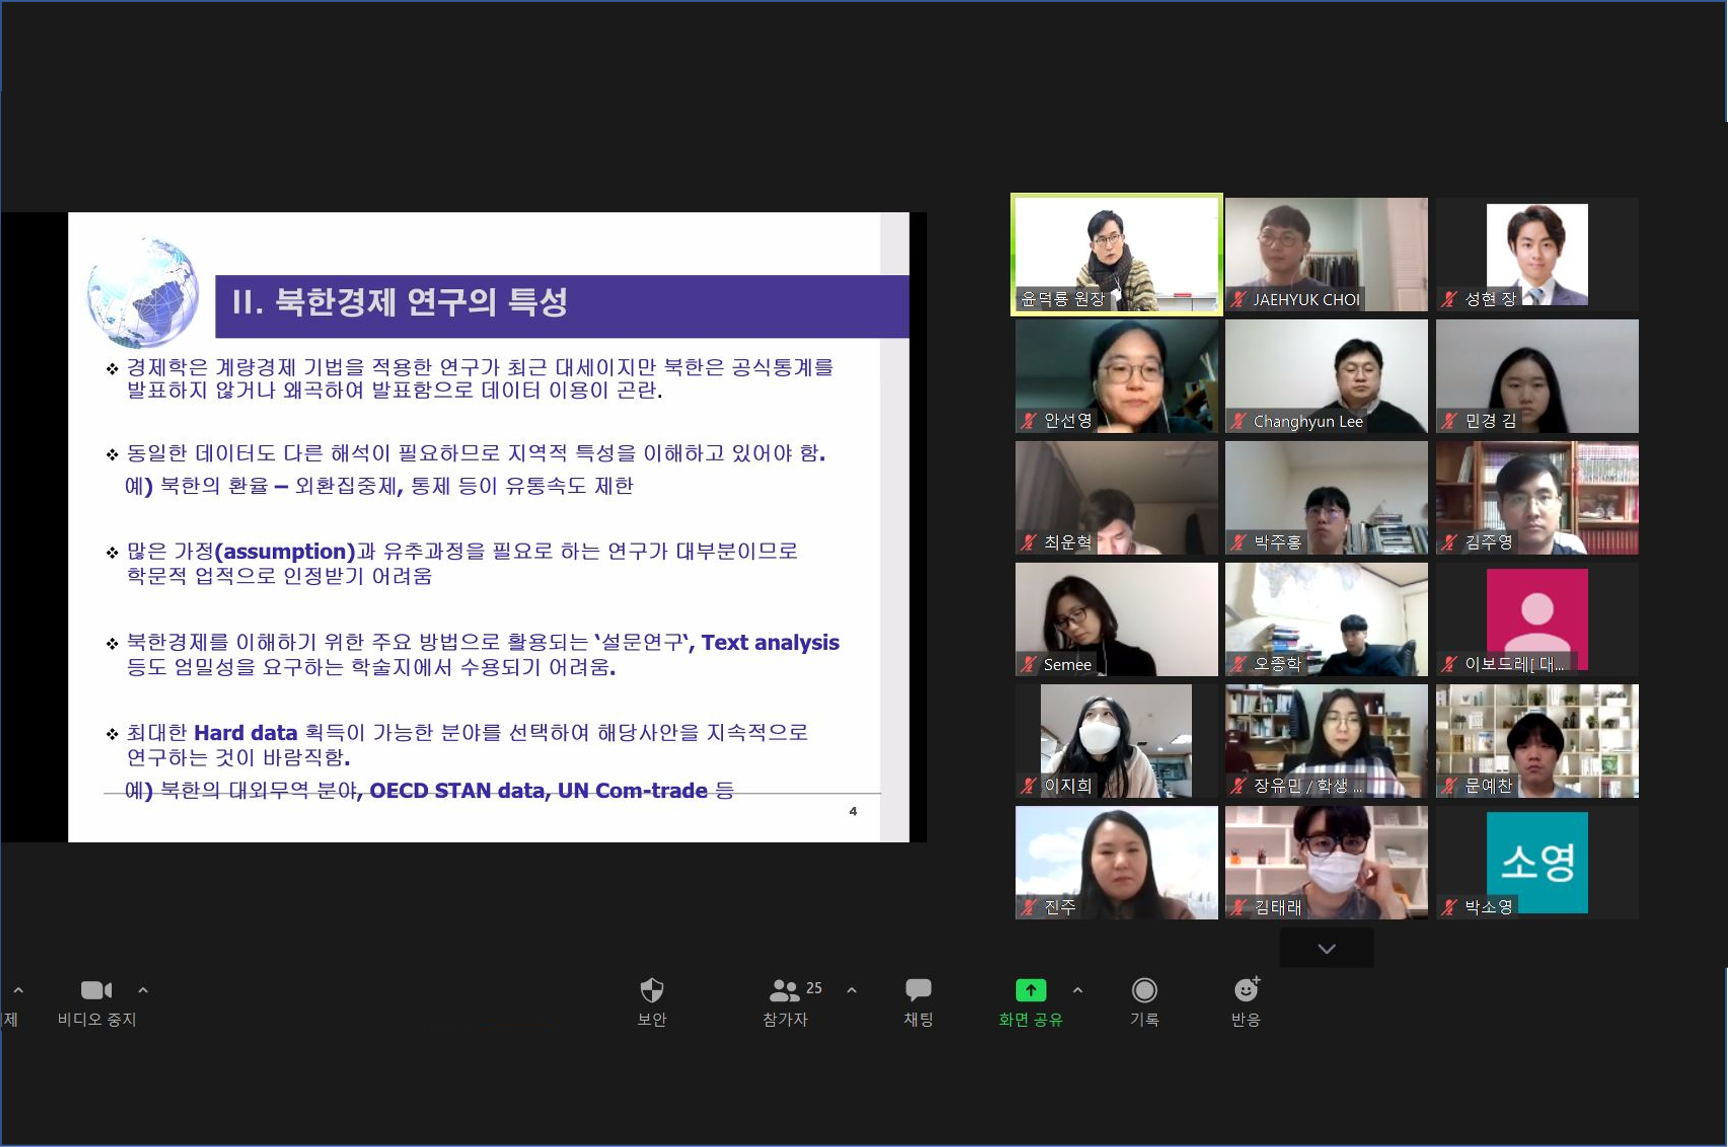Image resolution: width=1728 pixels, height=1147 pixels.
Task: Click the shared presentation slide
Action: (x=488, y=526)
